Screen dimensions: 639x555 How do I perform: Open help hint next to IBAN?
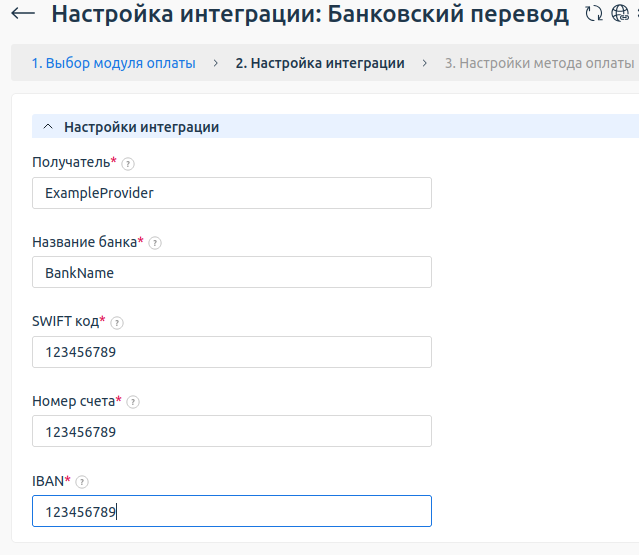coord(82,482)
